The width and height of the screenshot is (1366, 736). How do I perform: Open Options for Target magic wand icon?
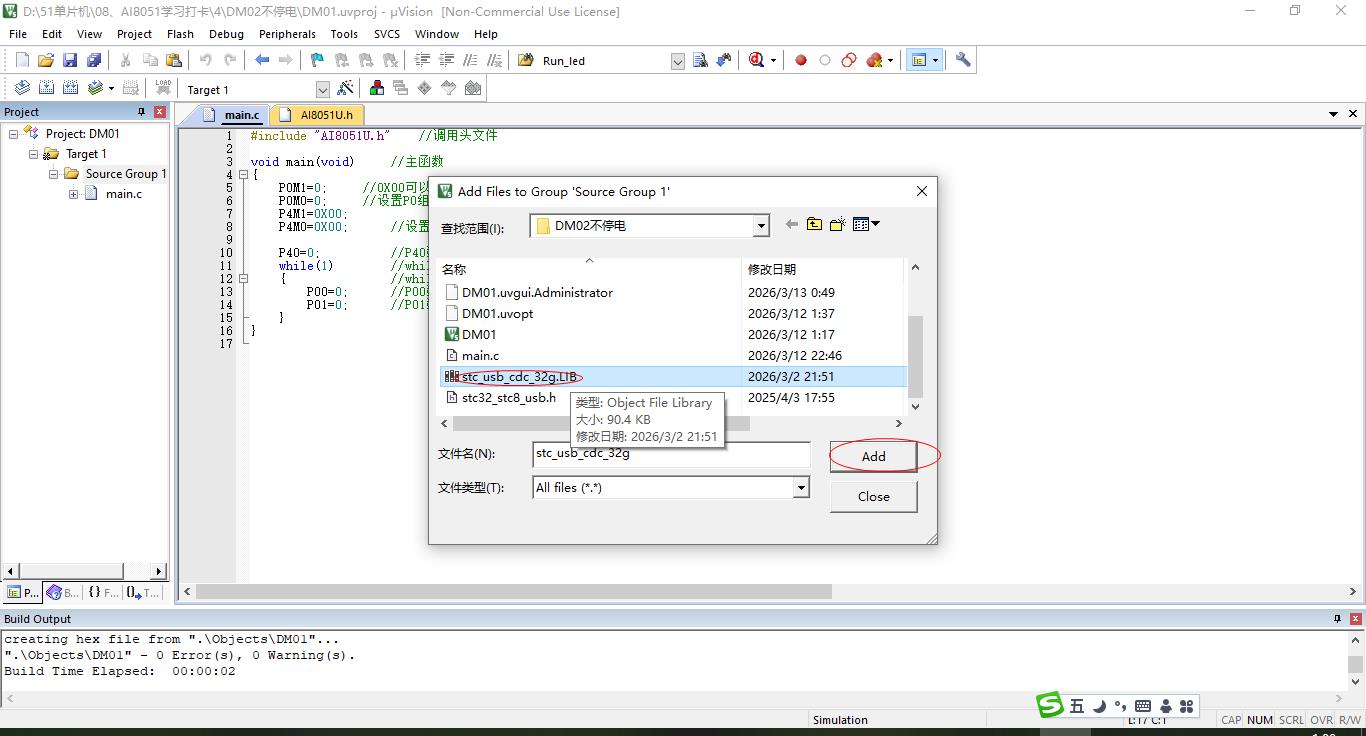[346, 88]
